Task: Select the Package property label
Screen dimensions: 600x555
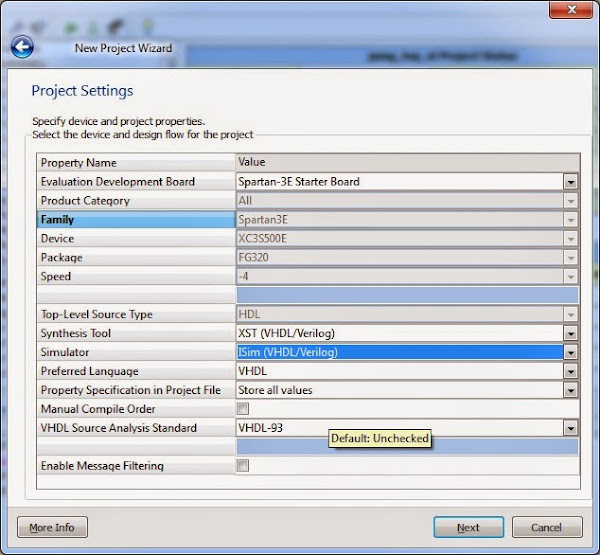Action: 136,258
